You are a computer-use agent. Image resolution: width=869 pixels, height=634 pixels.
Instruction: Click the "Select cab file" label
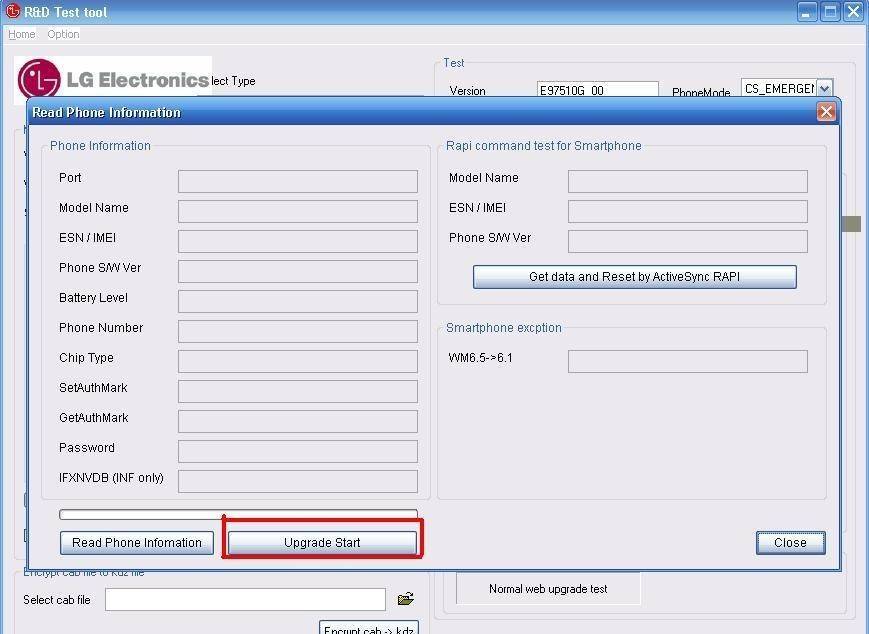coord(57,600)
